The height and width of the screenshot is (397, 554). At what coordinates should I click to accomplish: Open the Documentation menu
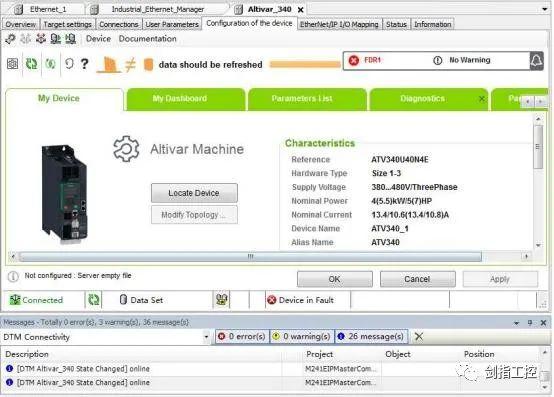point(147,39)
